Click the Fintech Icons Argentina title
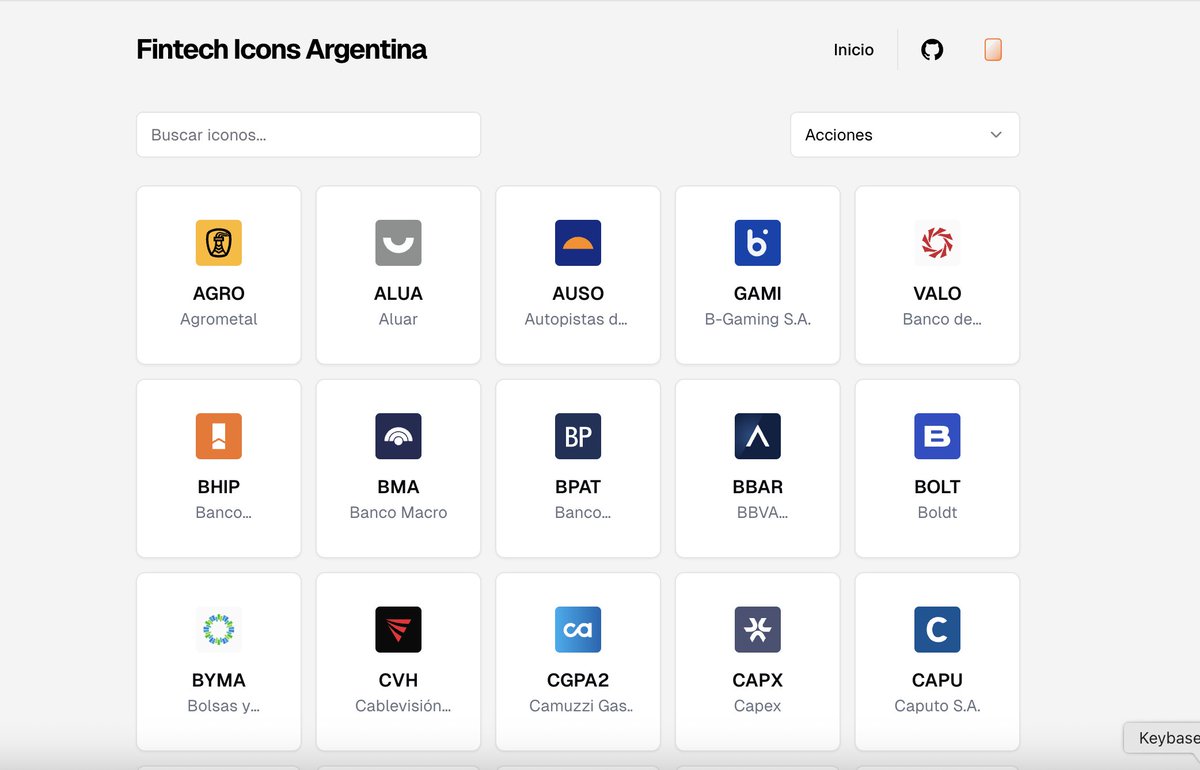This screenshot has width=1200, height=770. (282, 50)
